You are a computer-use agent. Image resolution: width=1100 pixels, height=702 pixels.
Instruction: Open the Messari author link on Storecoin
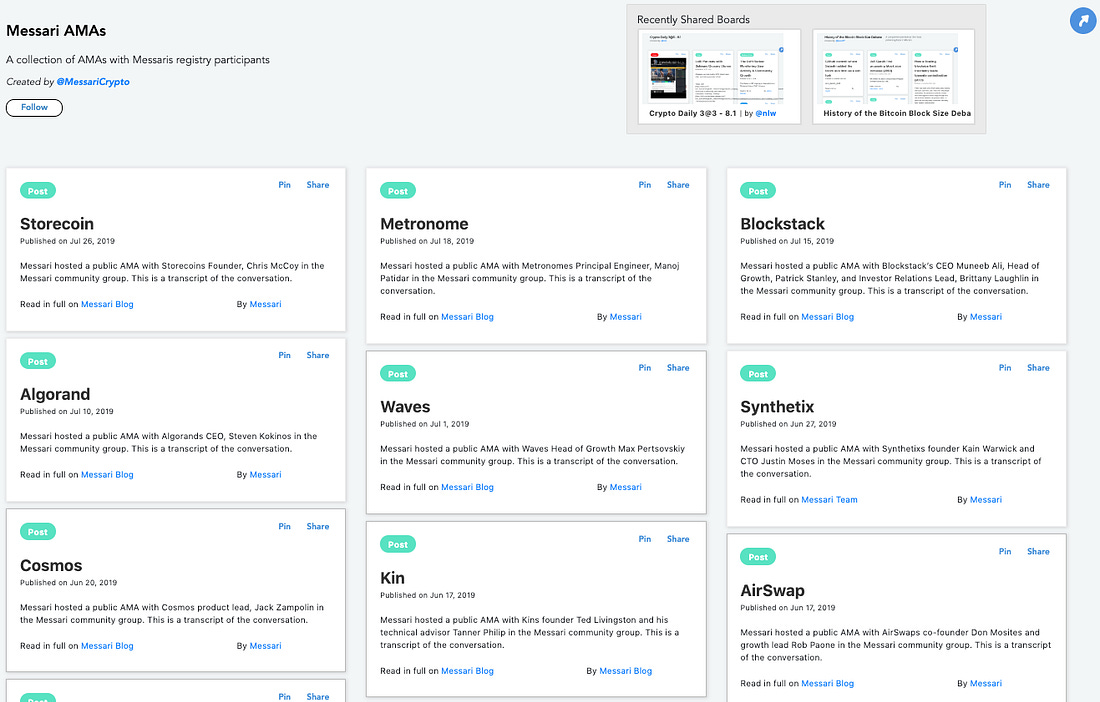pyautogui.click(x=265, y=304)
